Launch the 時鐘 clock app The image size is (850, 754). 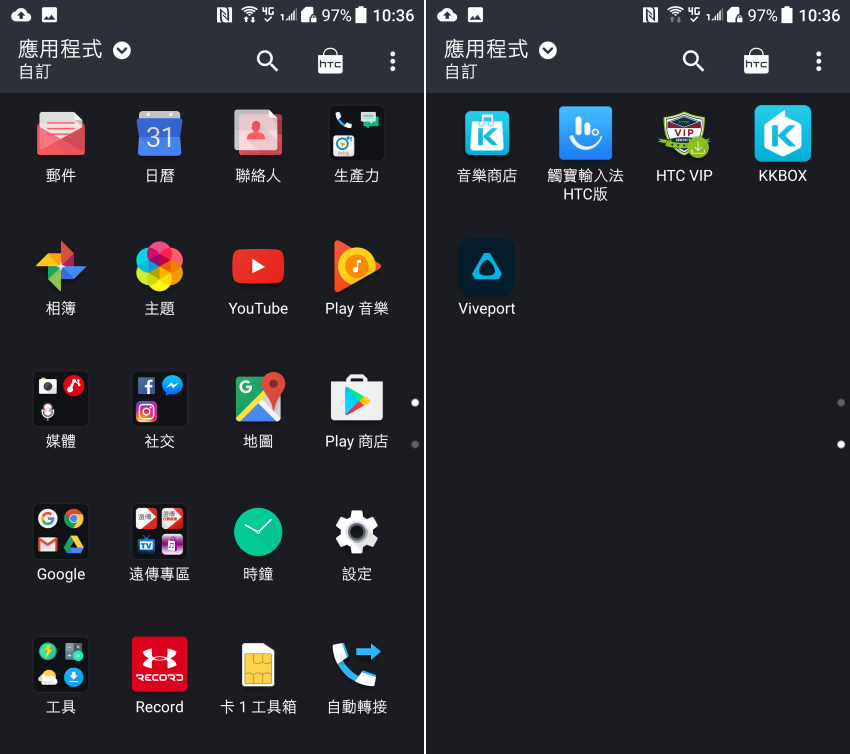(x=258, y=532)
